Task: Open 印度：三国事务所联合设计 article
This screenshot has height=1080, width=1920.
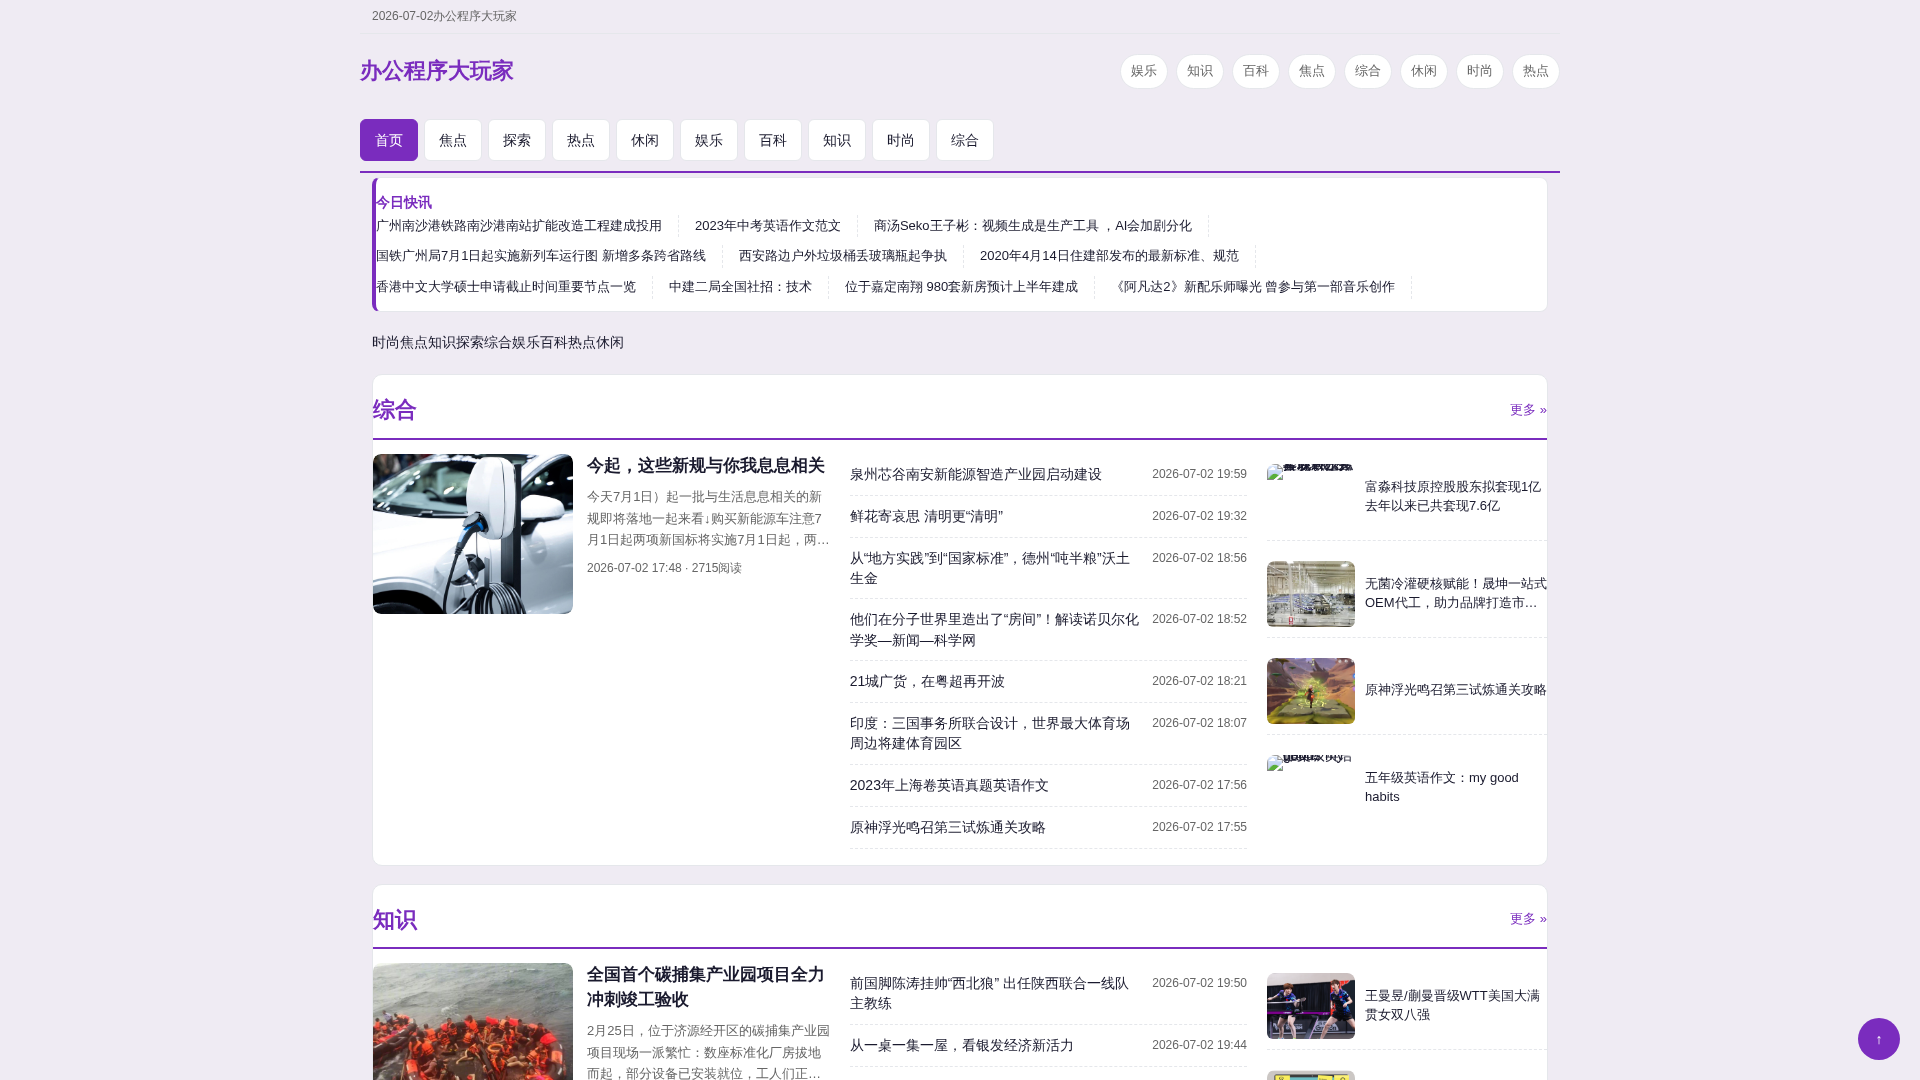Action: (990, 734)
